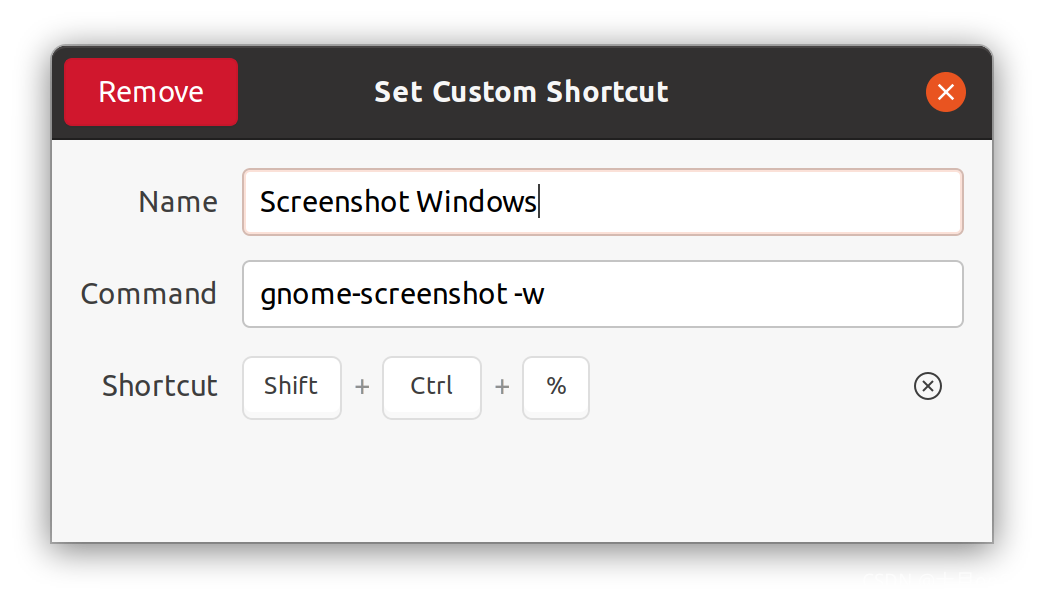Close the Set Custom Shortcut dialog
The height and width of the screenshot is (600, 1044).
(x=945, y=93)
